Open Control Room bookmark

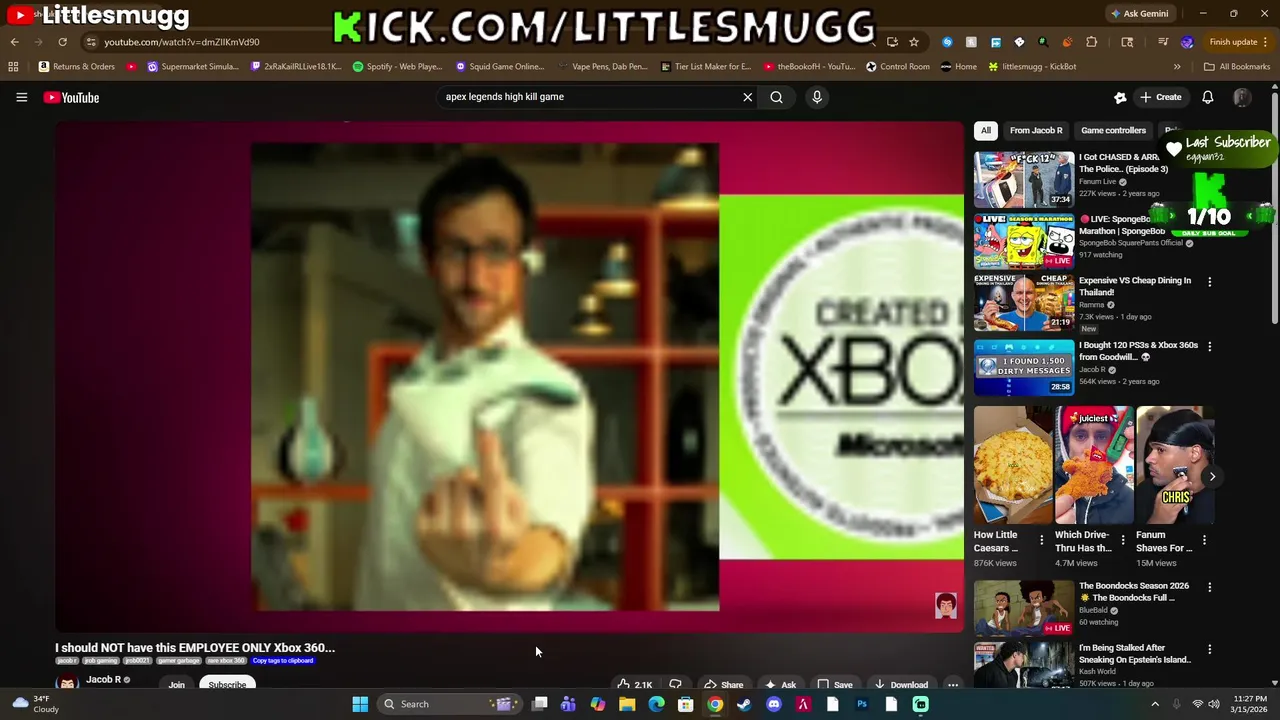coord(898,66)
